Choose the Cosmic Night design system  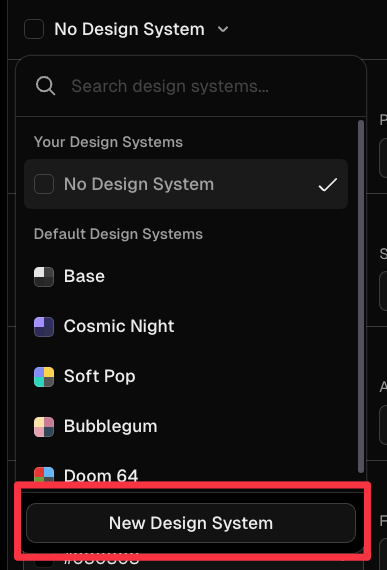[186, 326]
